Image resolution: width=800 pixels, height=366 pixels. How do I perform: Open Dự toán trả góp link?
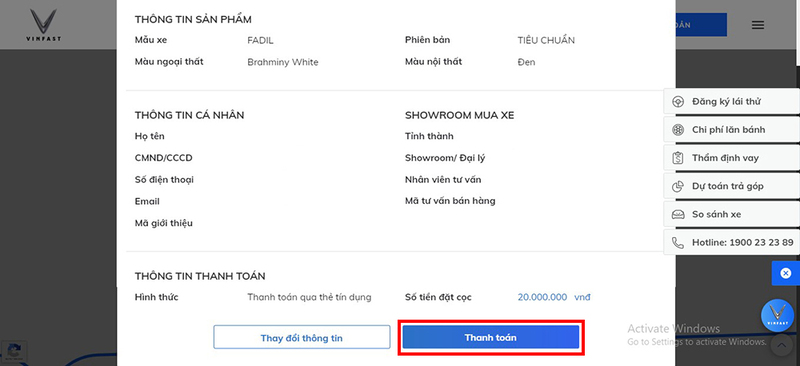click(728, 186)
